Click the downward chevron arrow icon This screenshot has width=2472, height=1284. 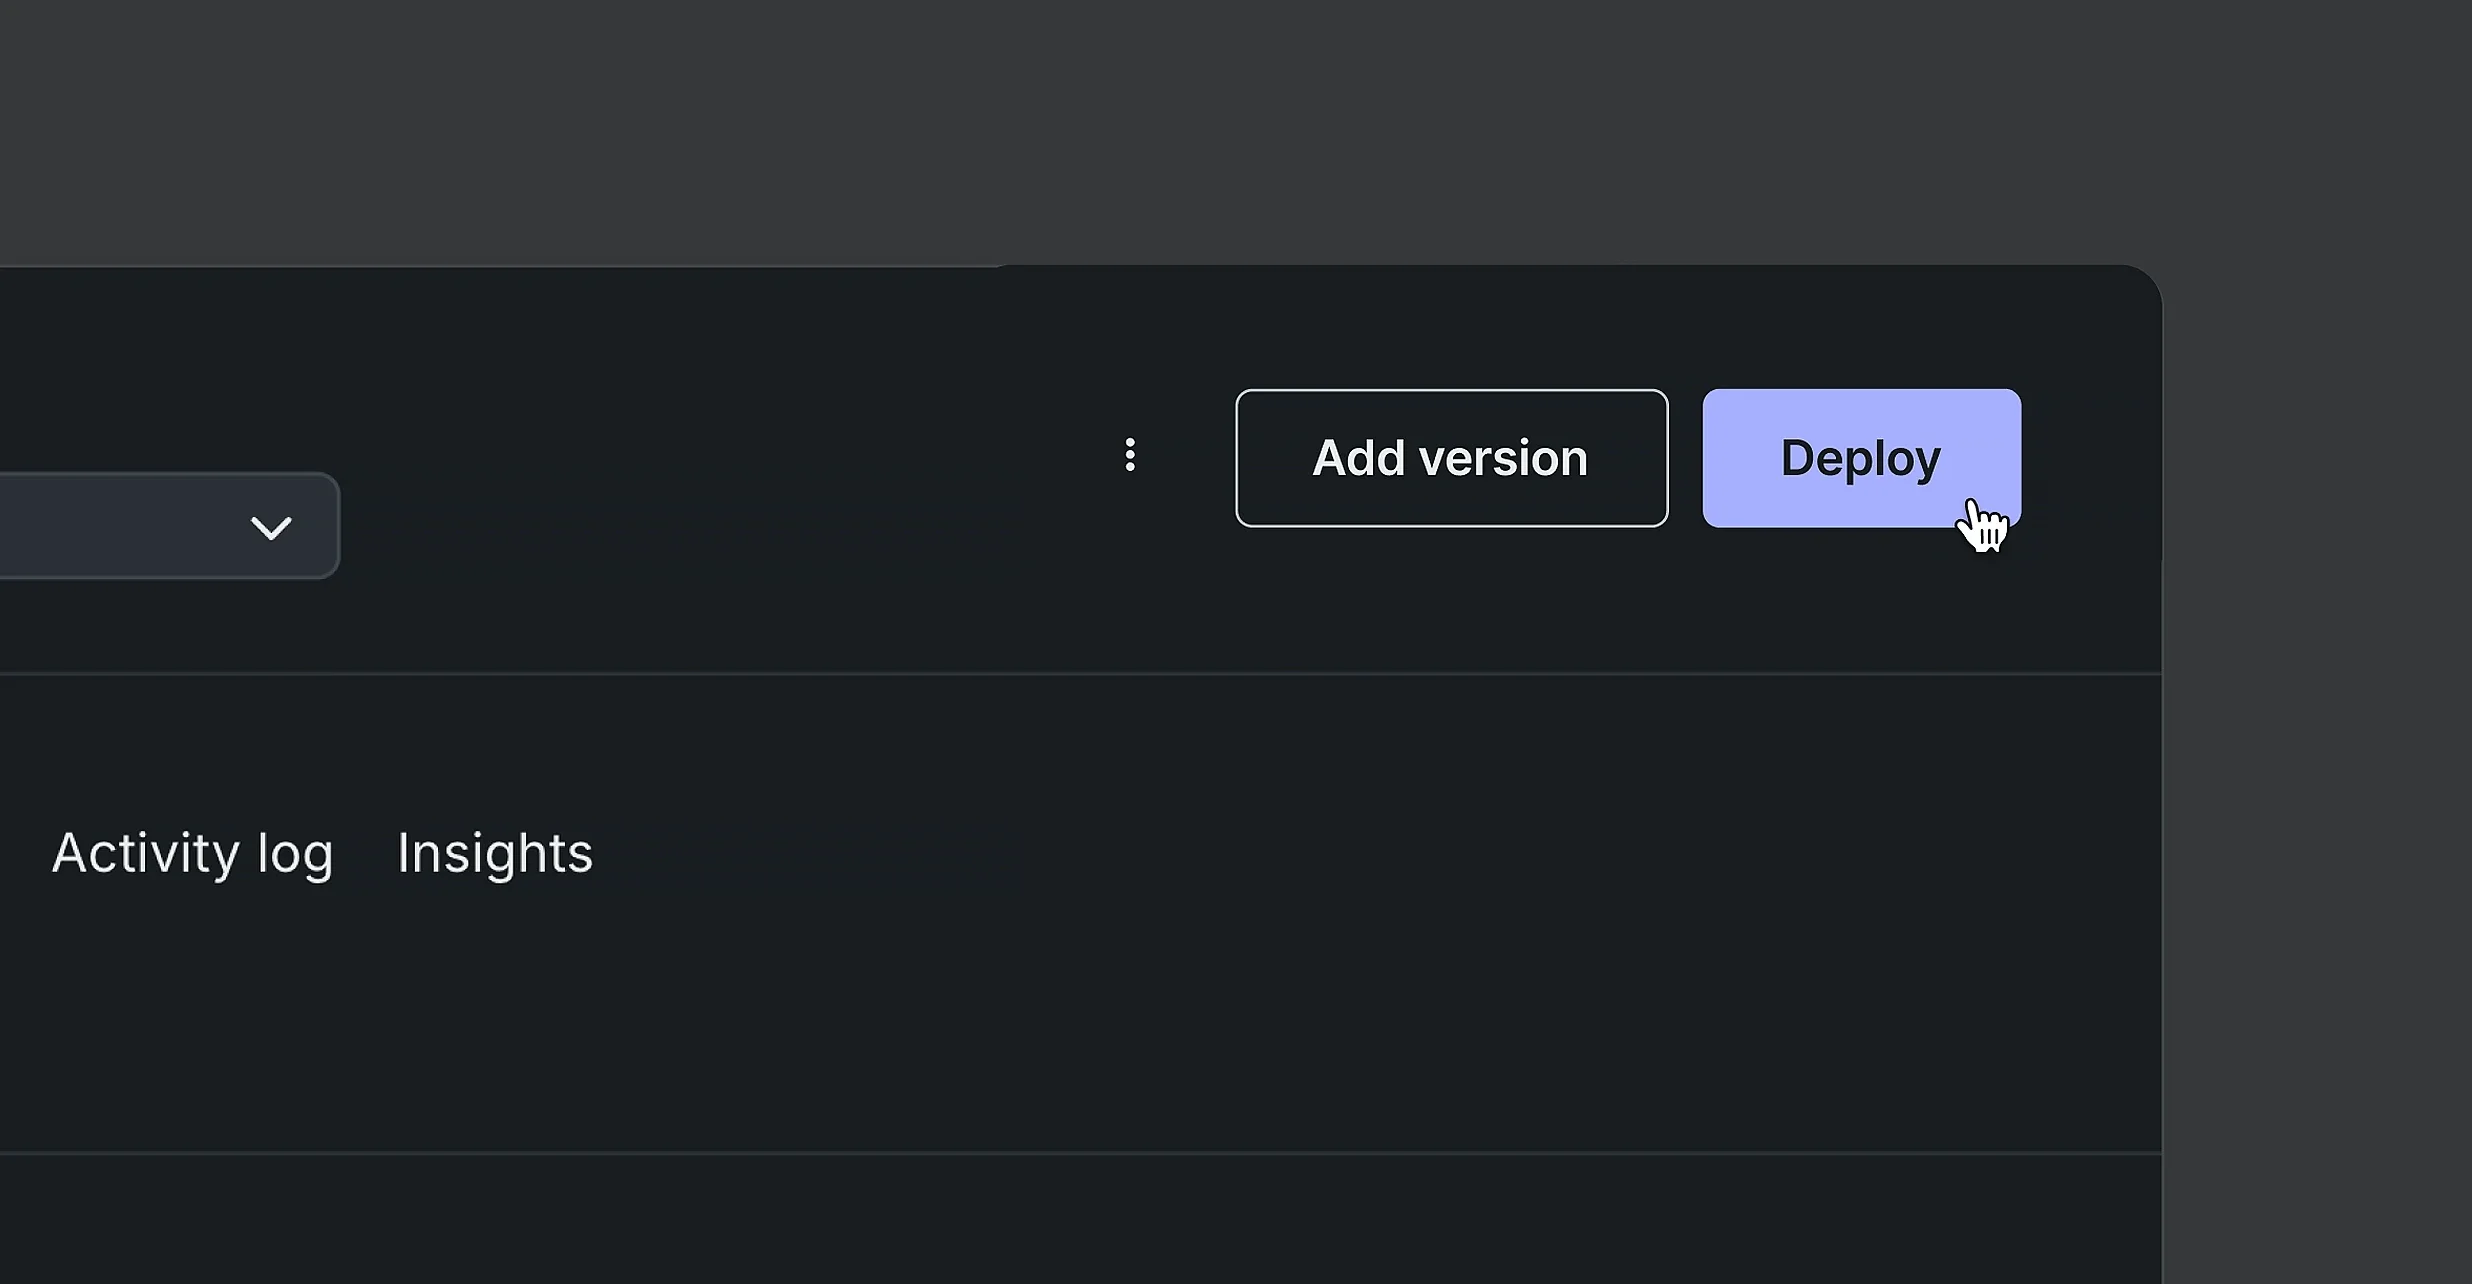(x=271, y=527)
